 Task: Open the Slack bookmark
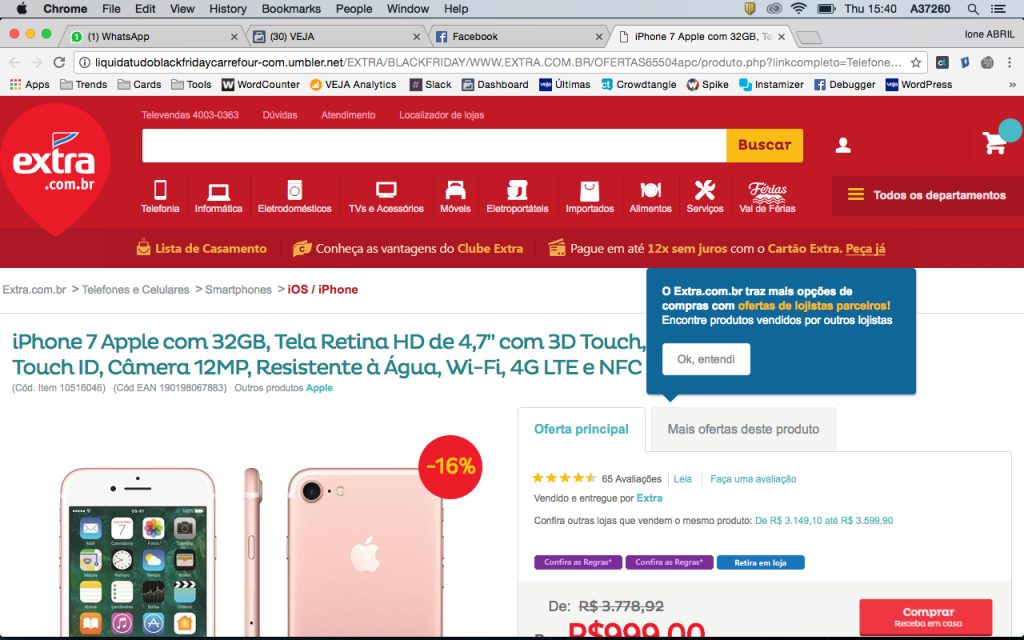point(430,84)
